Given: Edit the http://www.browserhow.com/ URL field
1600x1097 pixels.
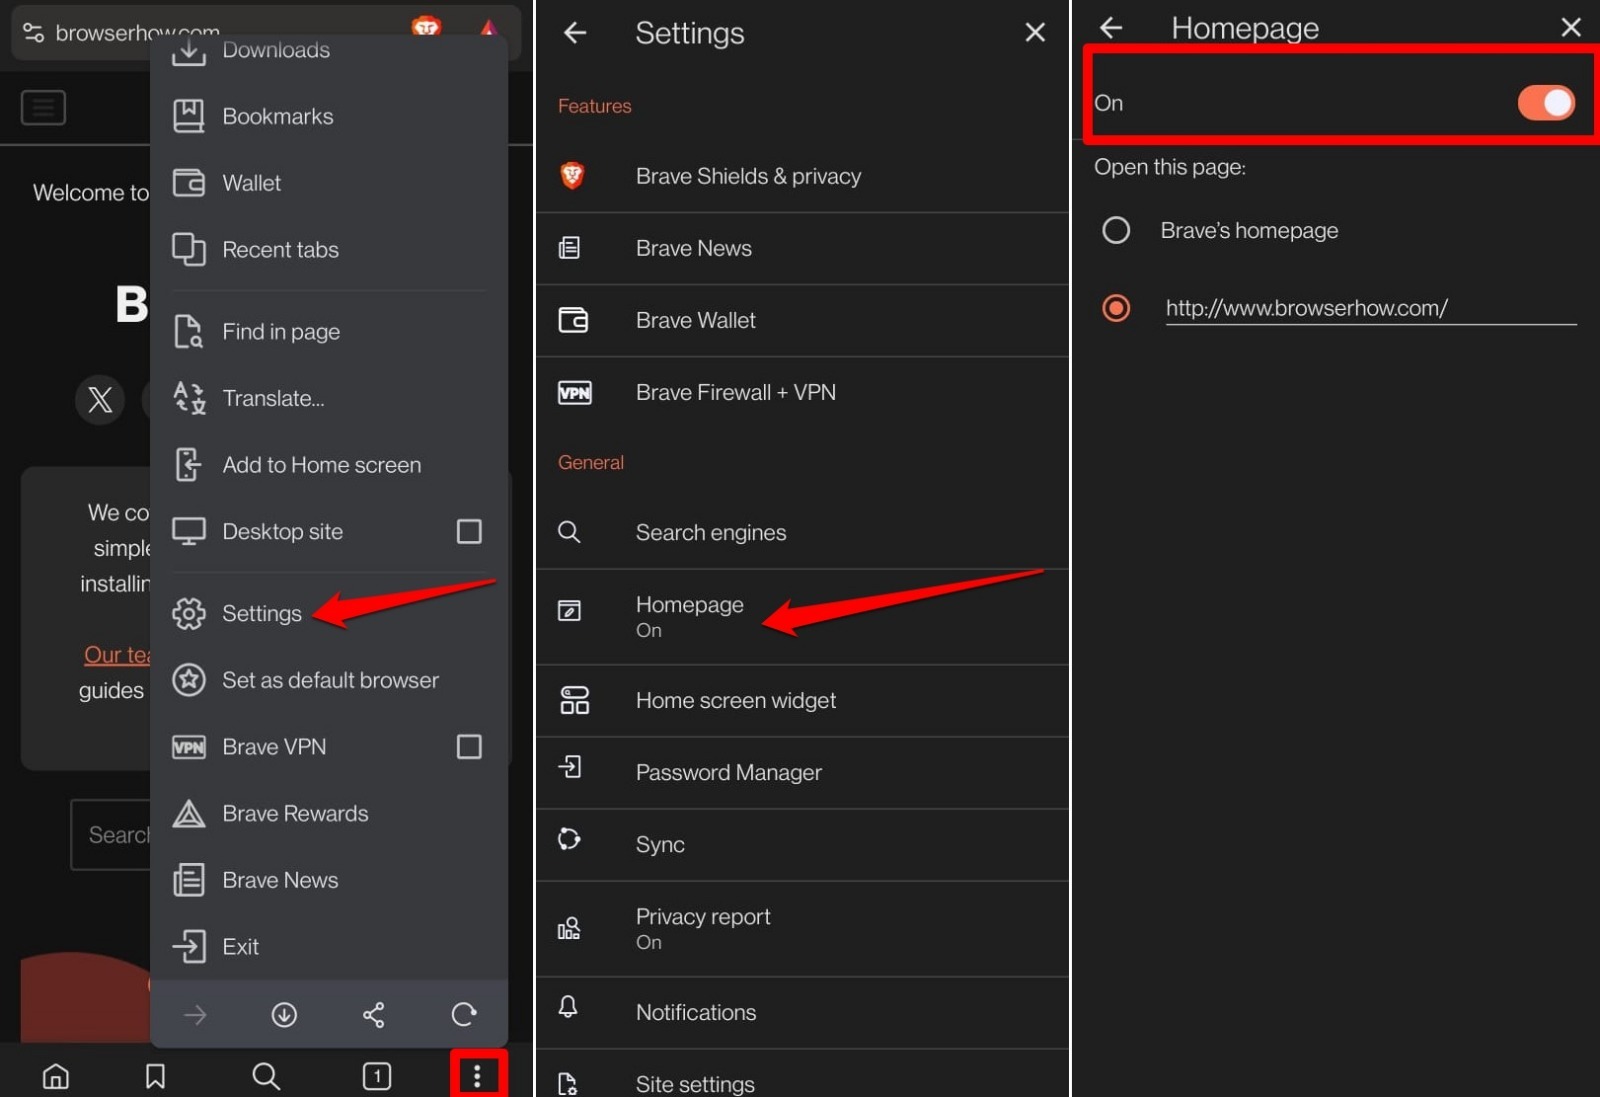Looking at the screenshot, I should coord(1371,308).
